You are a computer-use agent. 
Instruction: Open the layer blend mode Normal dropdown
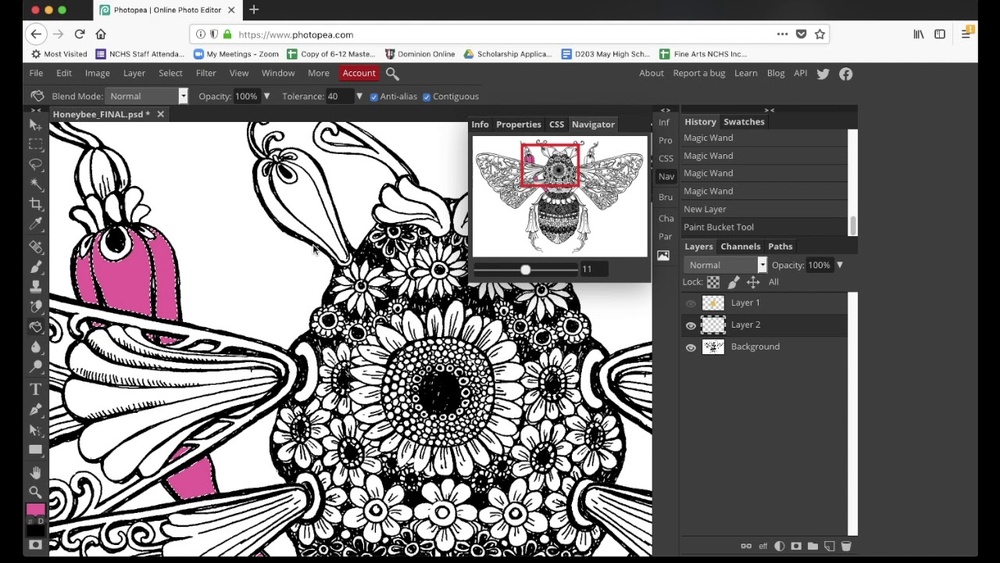point(725,265)
